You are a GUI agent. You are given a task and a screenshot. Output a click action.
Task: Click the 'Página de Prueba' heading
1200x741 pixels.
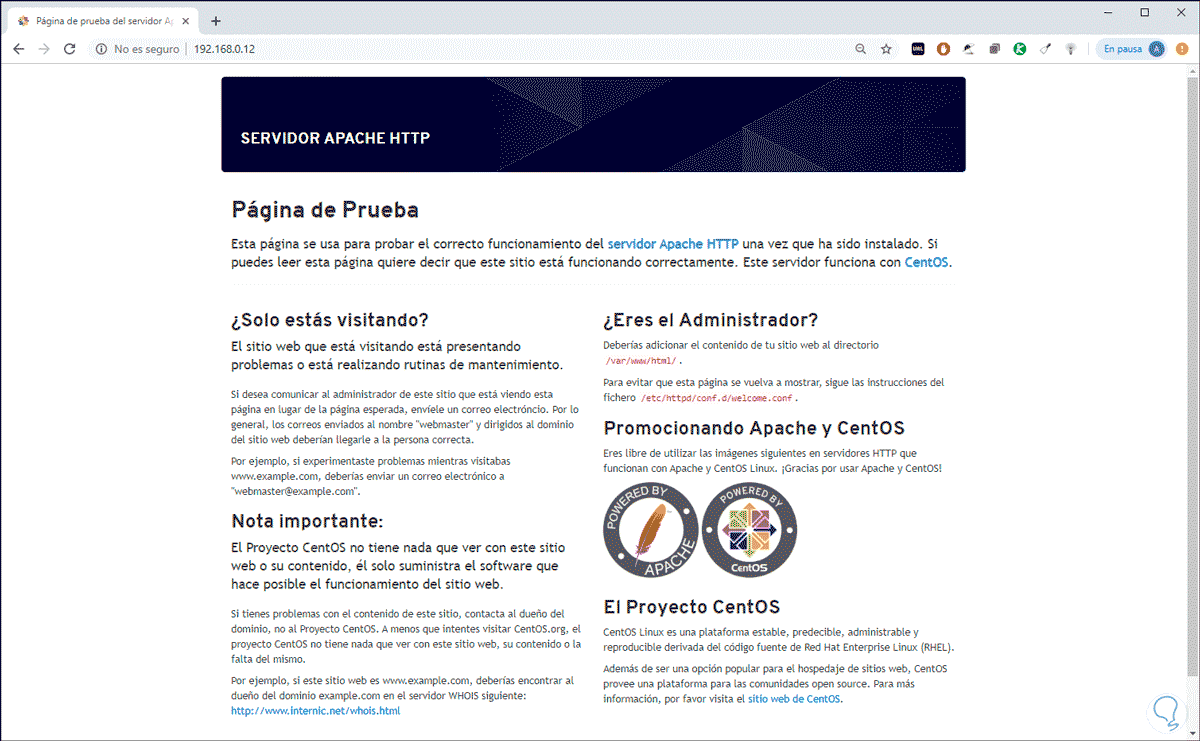[325, 211]
